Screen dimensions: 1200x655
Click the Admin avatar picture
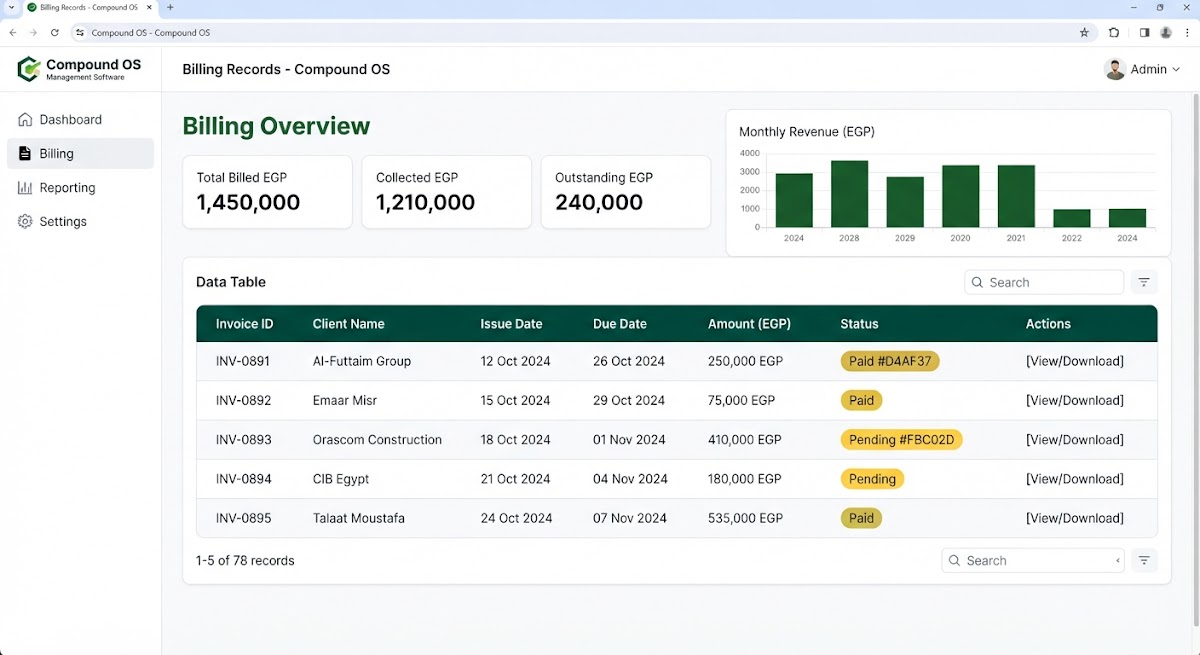pos(1115,69)
